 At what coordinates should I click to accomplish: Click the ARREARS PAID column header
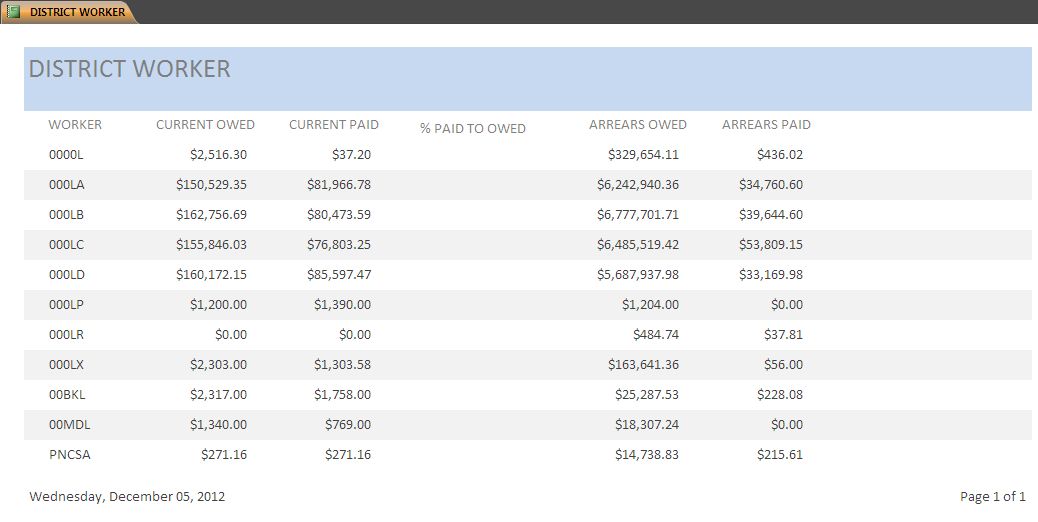point(766,125)
